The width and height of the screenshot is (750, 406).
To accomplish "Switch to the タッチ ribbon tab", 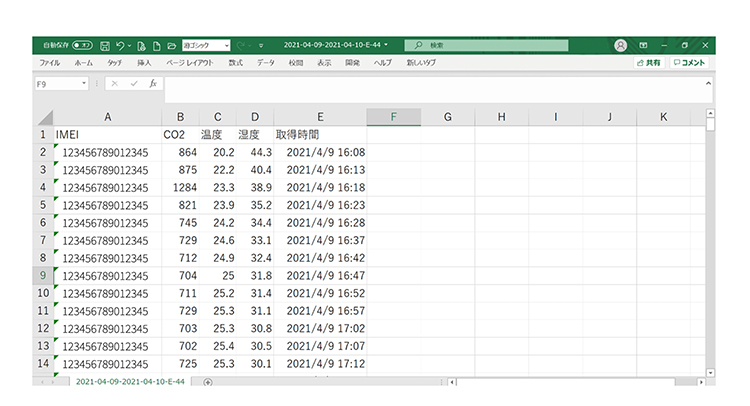I will [114, 63].
